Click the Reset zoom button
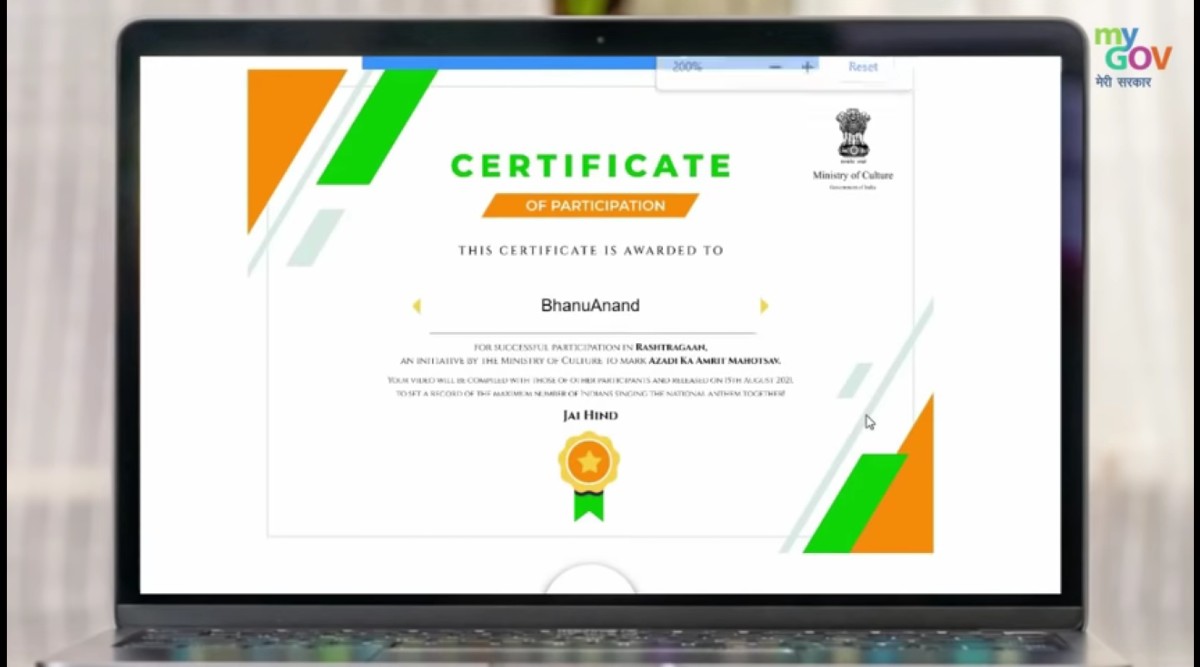This screenshot has width=1200, height=667. click(x=863, y=67)
